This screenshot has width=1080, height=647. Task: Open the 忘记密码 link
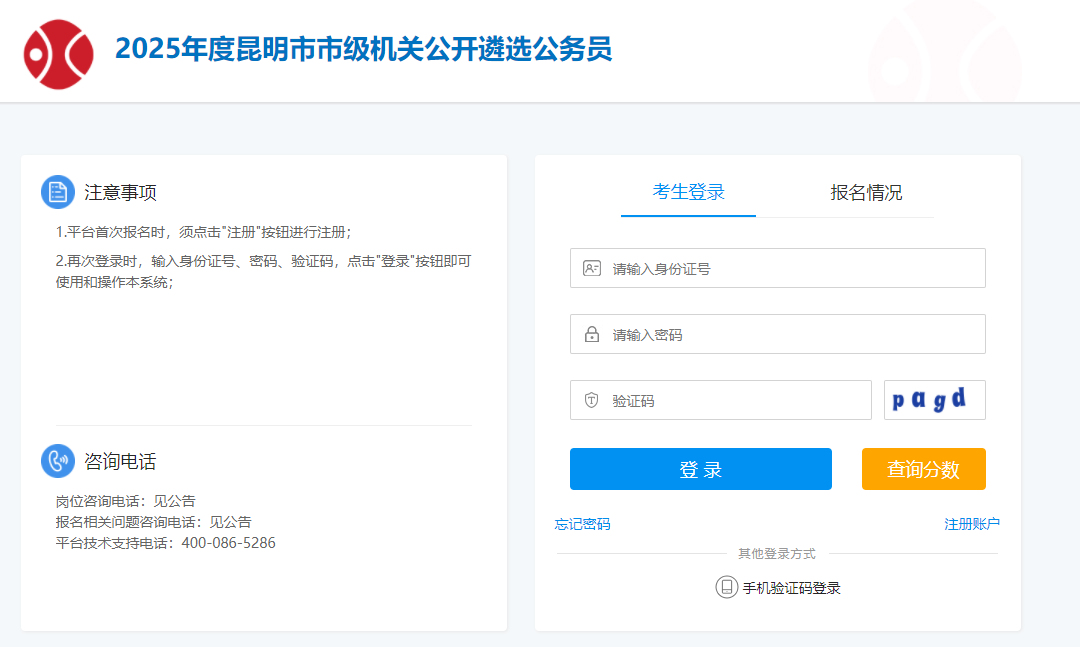(582, 524)
